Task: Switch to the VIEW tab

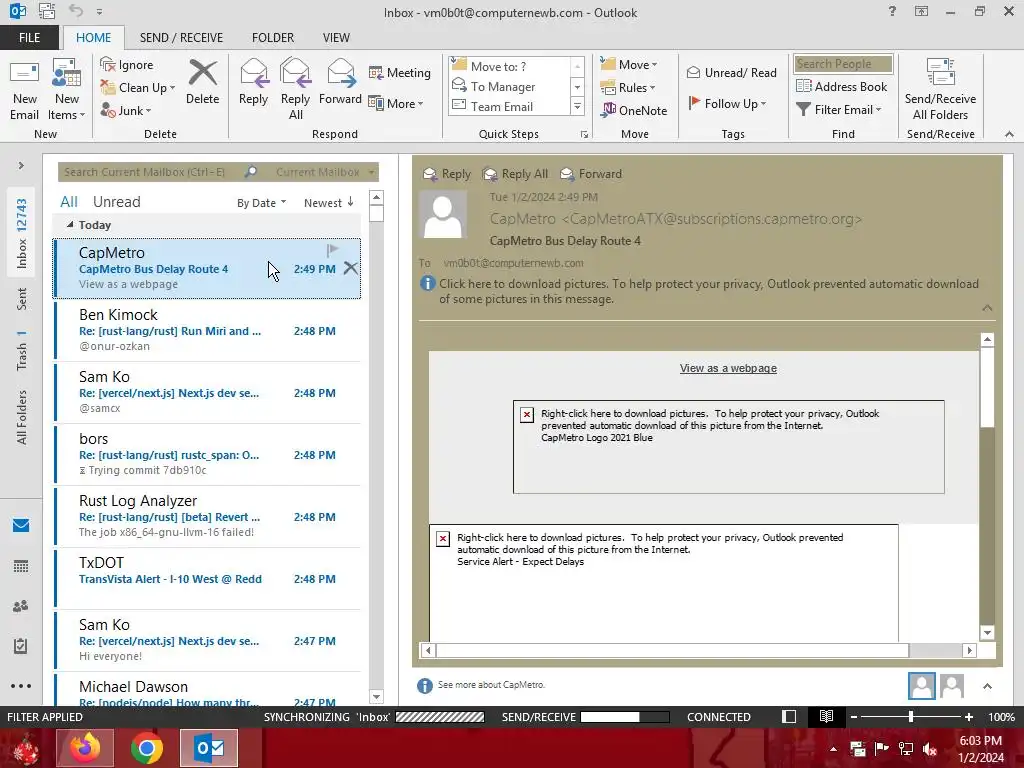Action: pyautogui.click(x=336, y=37)
